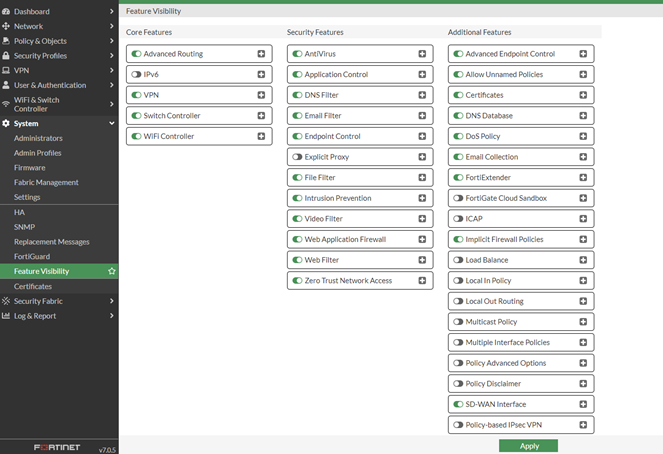Click the plus icon for DNS Filter
The image size is (663, 454).
[422, 95]
